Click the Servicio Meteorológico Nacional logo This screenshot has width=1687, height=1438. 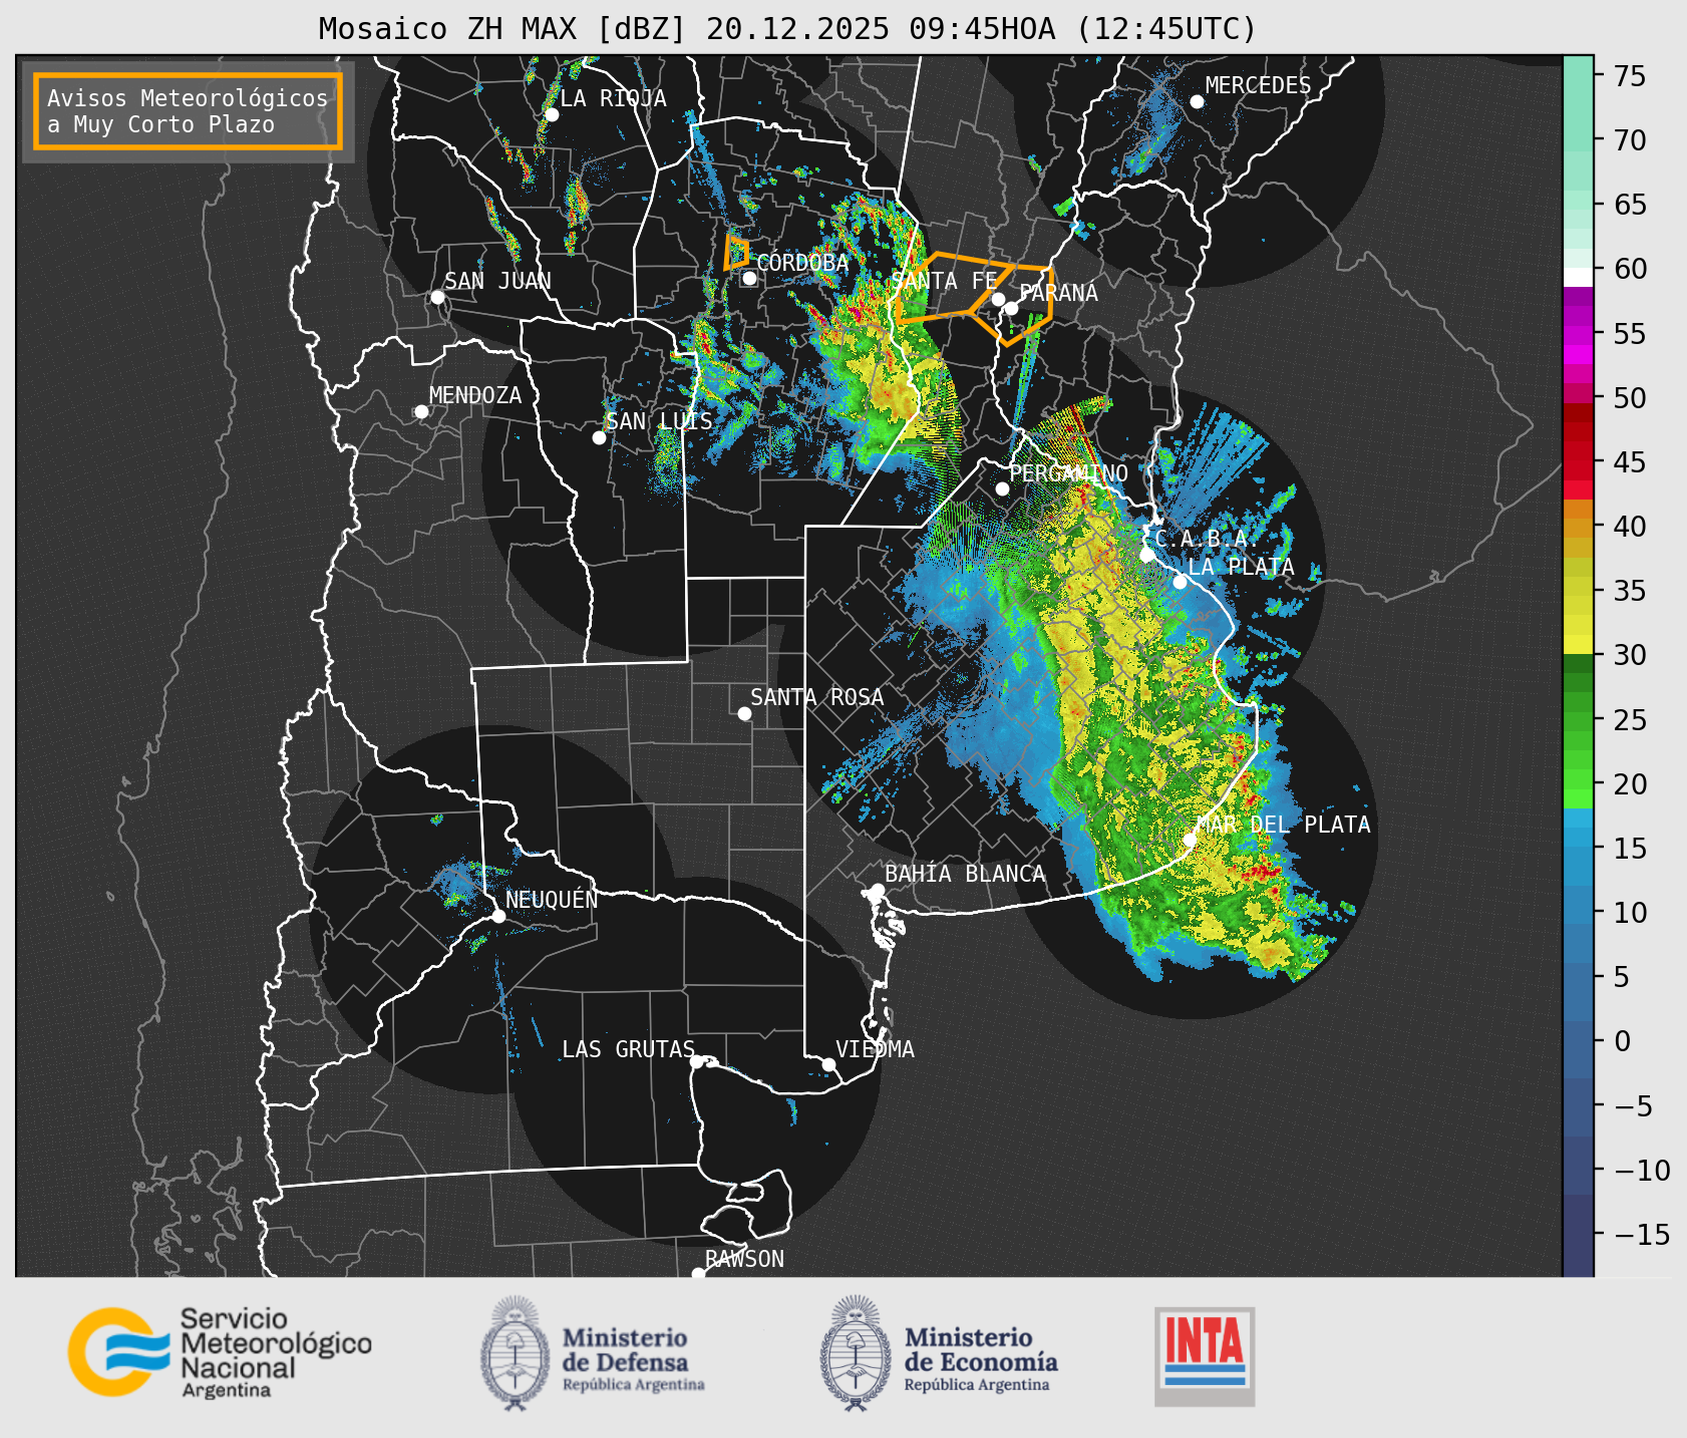point(219,1352)
